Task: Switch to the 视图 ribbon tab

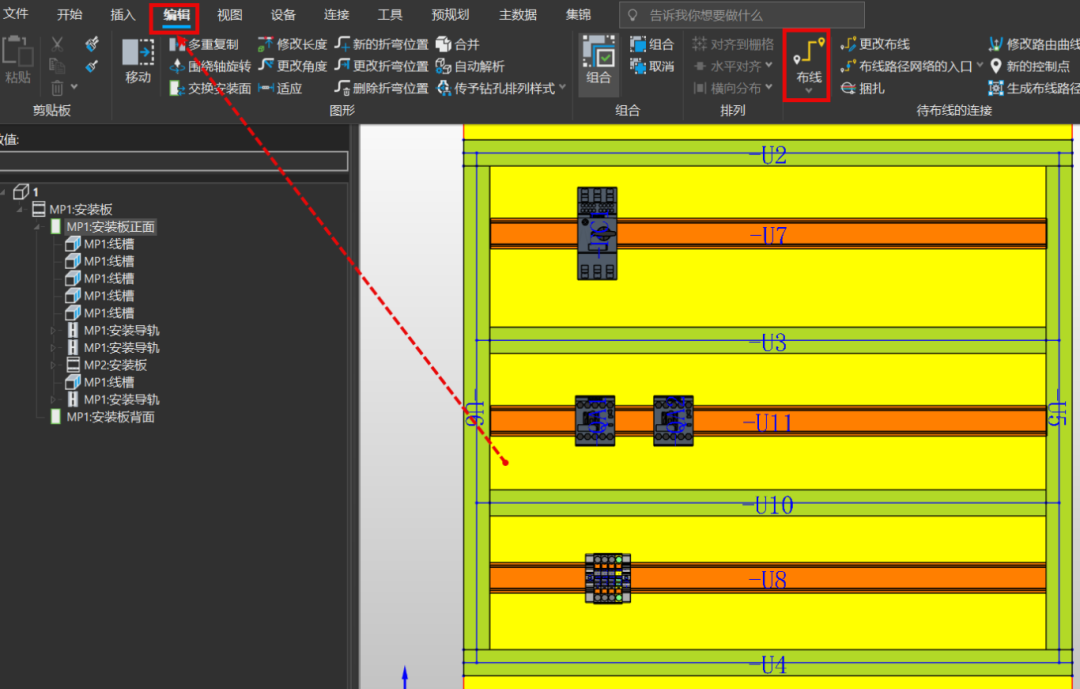Action: 229,14
